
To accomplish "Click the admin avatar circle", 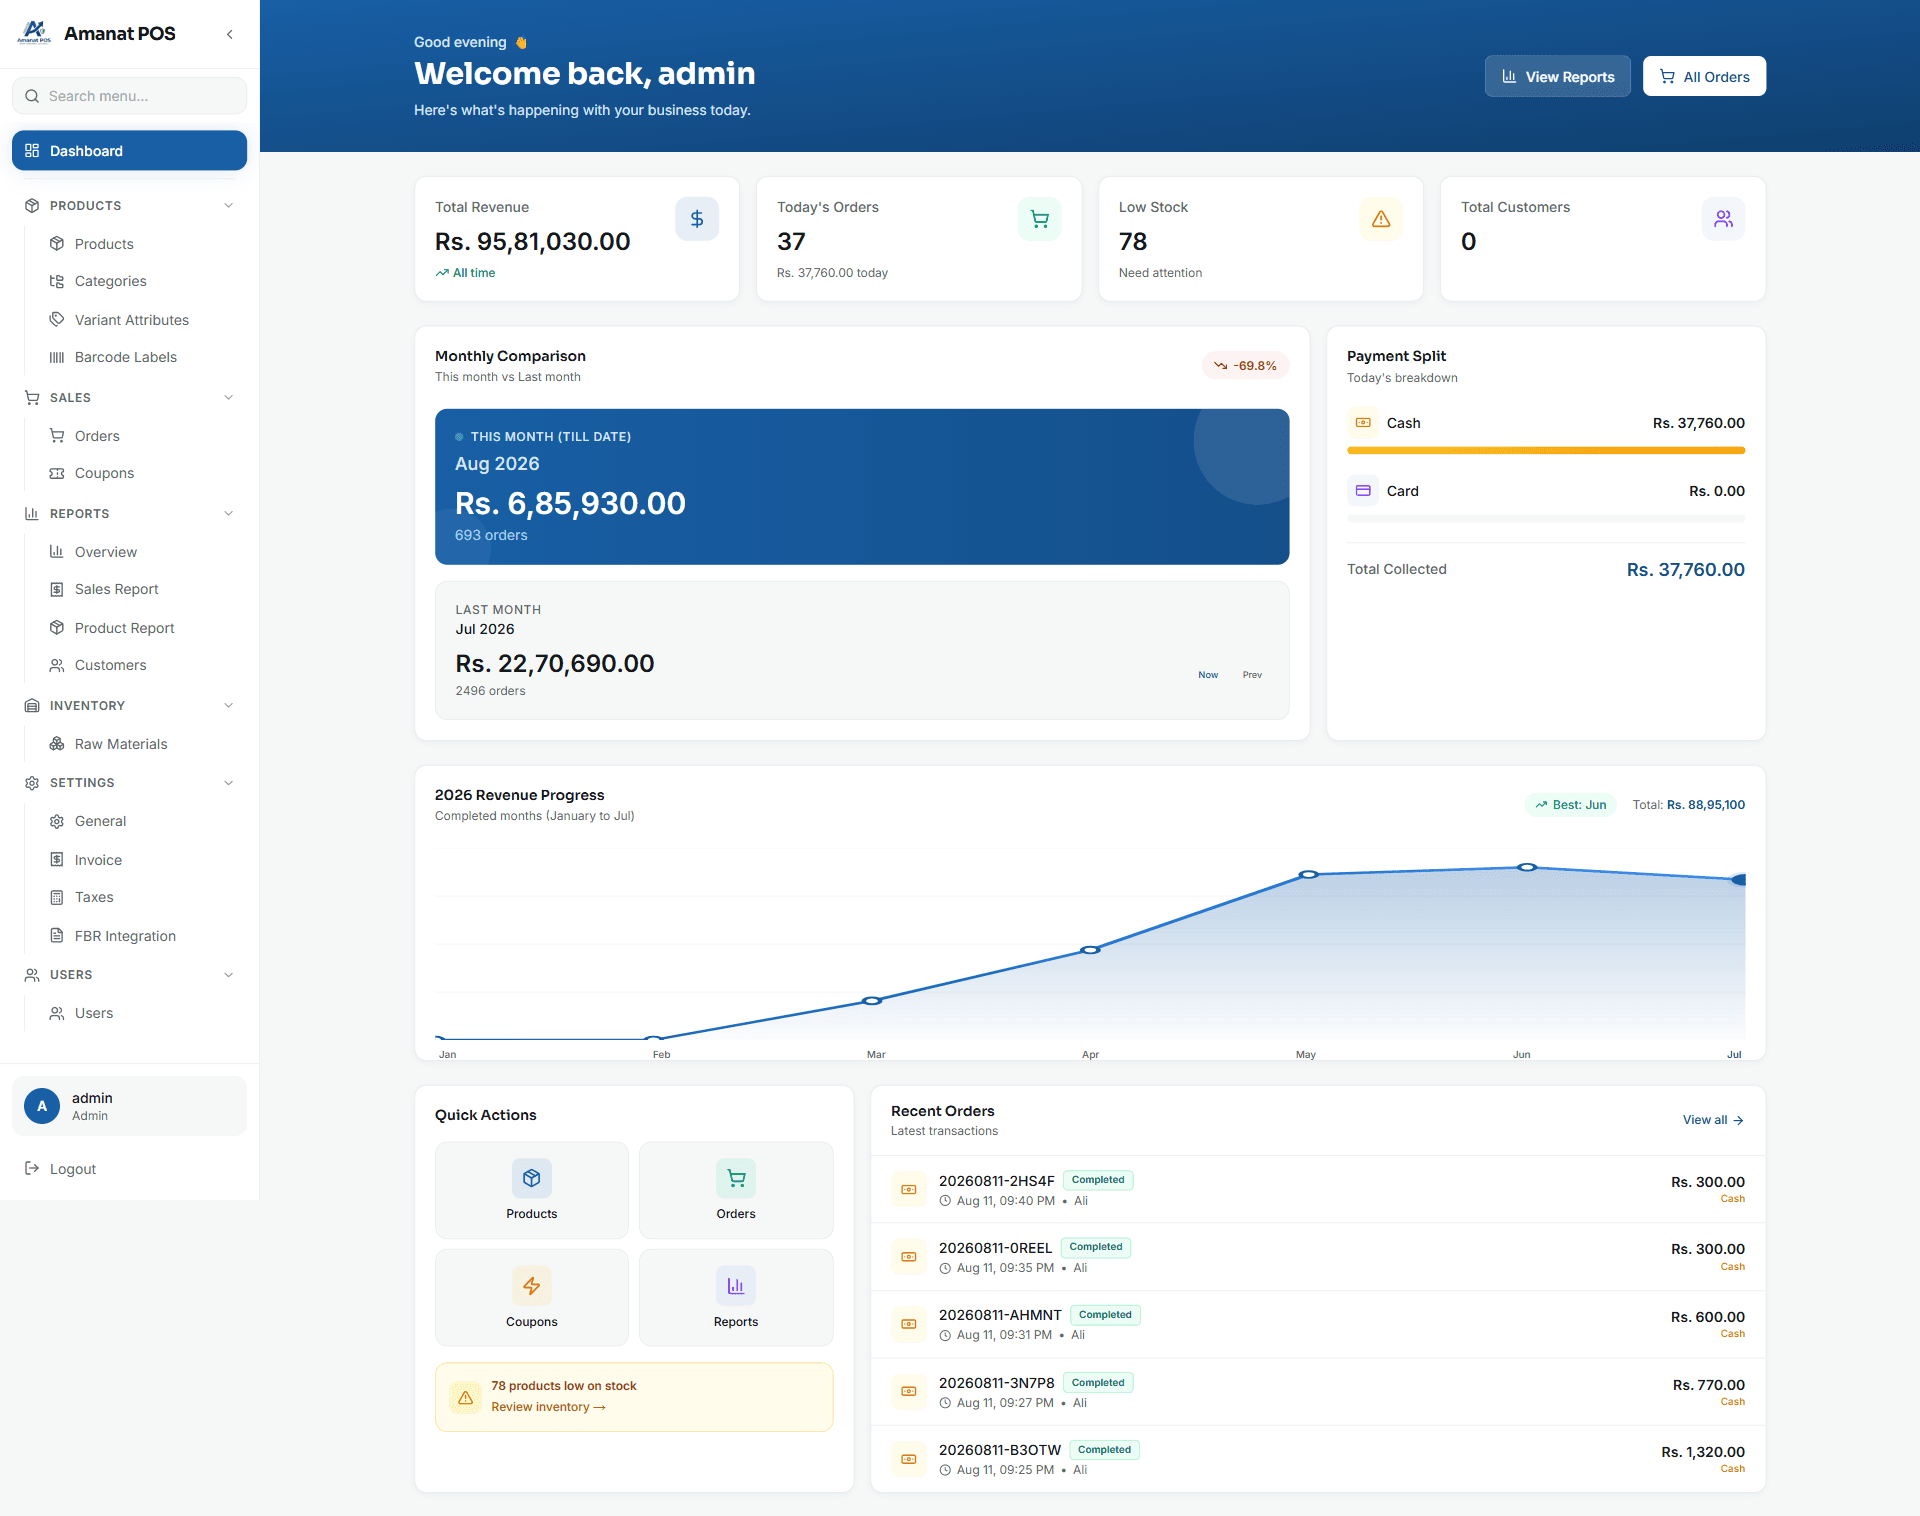I will [x=42, y=1106].
